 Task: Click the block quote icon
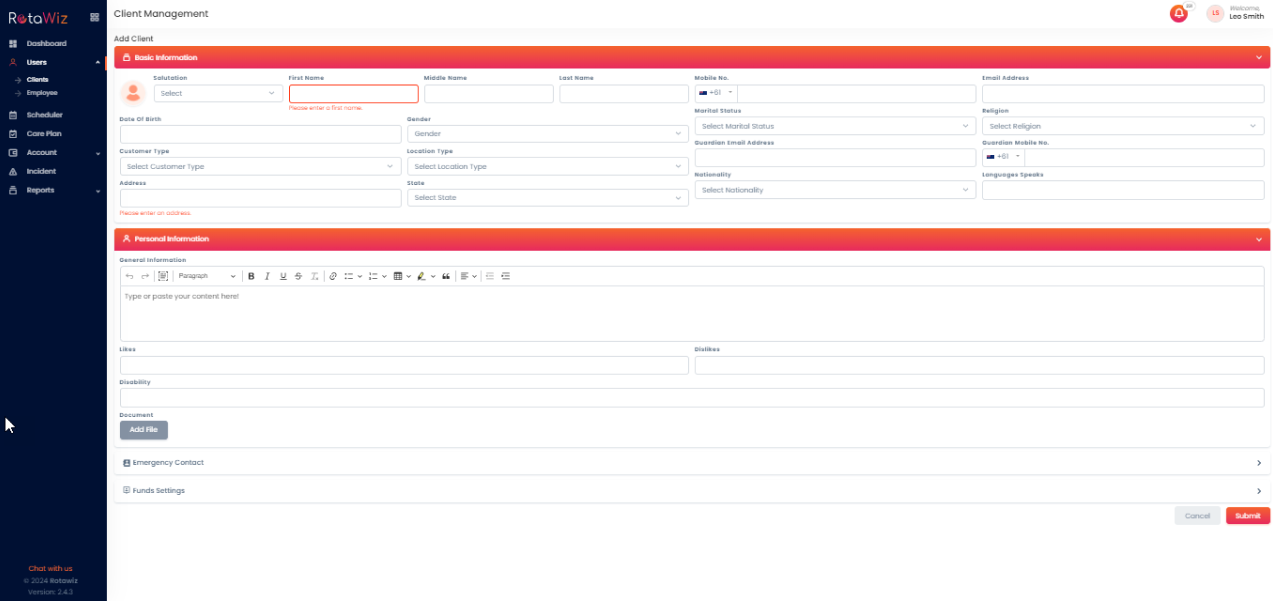click(x=446, y=276)
